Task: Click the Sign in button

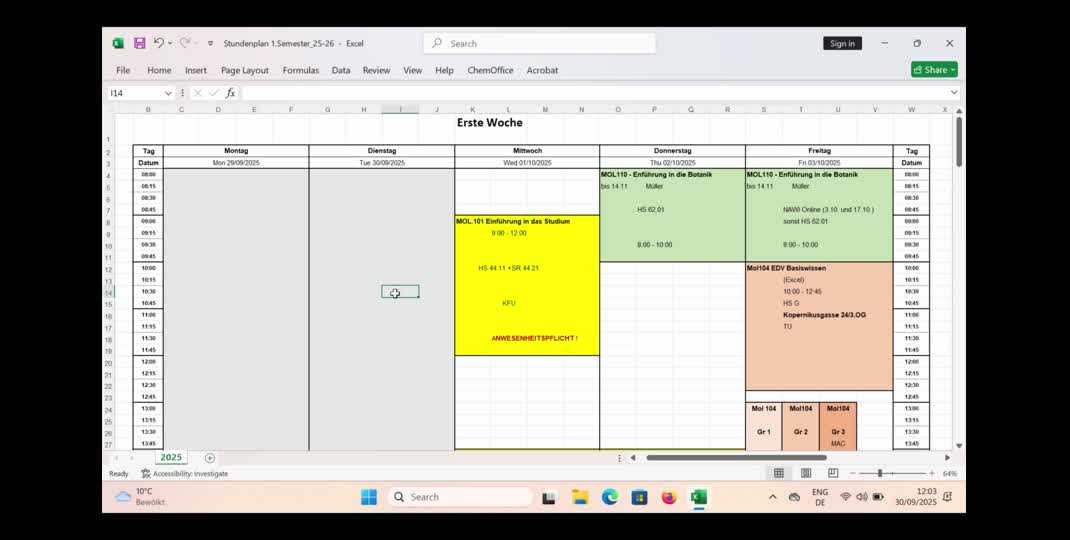Action: [x=842, y=43]
